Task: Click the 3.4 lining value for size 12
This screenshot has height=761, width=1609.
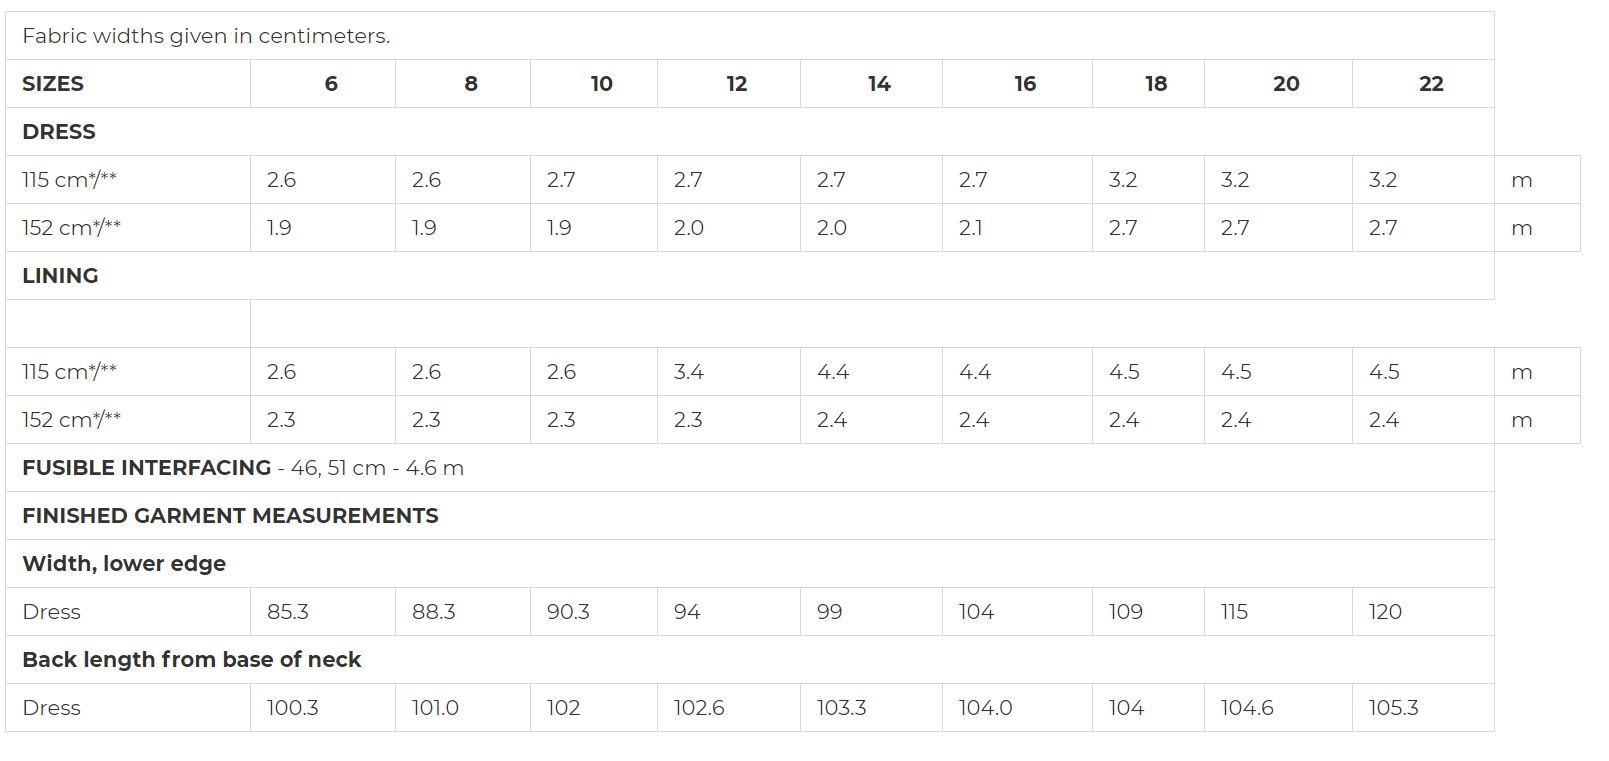Action: (x=729, y=372)
